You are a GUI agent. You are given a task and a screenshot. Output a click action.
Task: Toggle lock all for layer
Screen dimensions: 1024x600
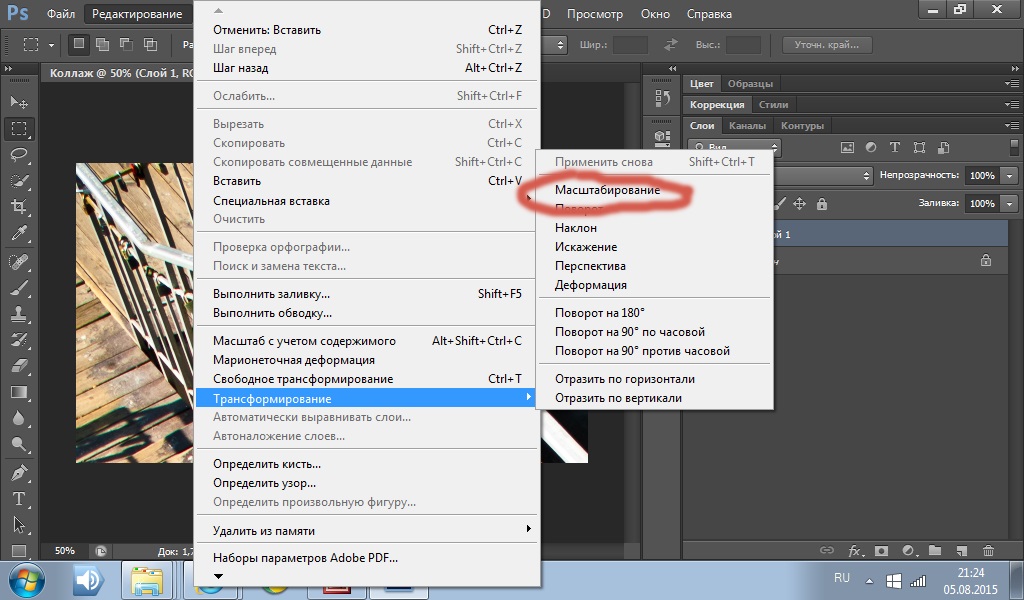[x=822, y=204]
